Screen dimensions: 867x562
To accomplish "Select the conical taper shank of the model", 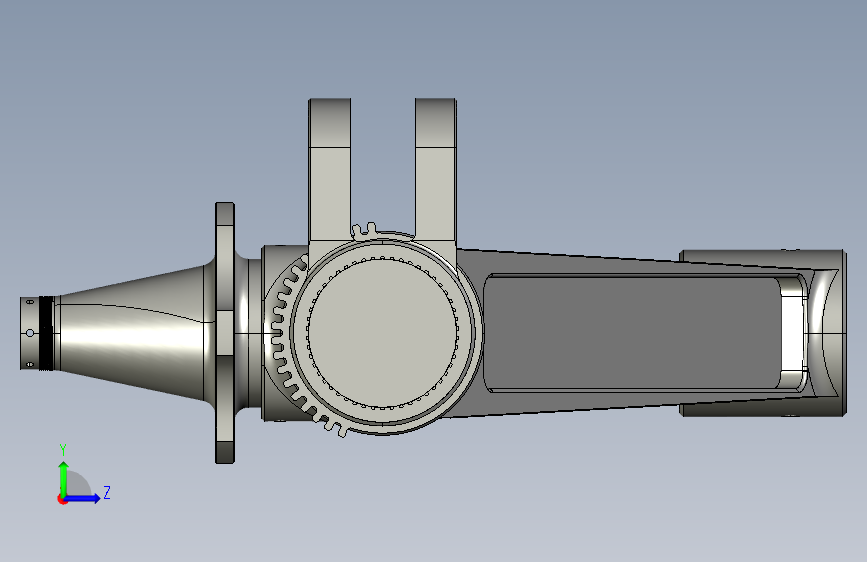I will pyautogui.click(x=131, y=332).
